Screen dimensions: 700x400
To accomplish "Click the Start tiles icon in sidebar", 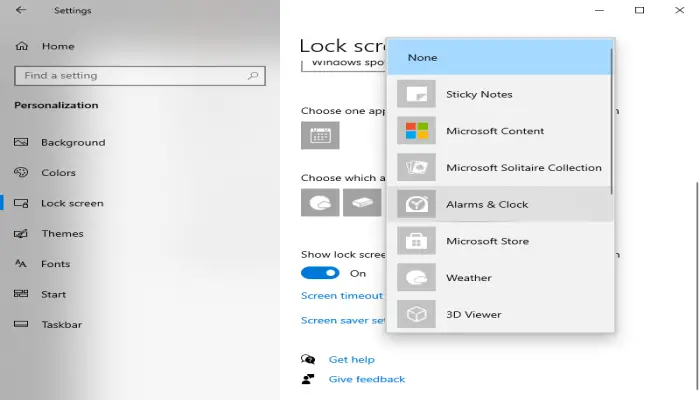I will pyautogui.click(x=21, y=294).
